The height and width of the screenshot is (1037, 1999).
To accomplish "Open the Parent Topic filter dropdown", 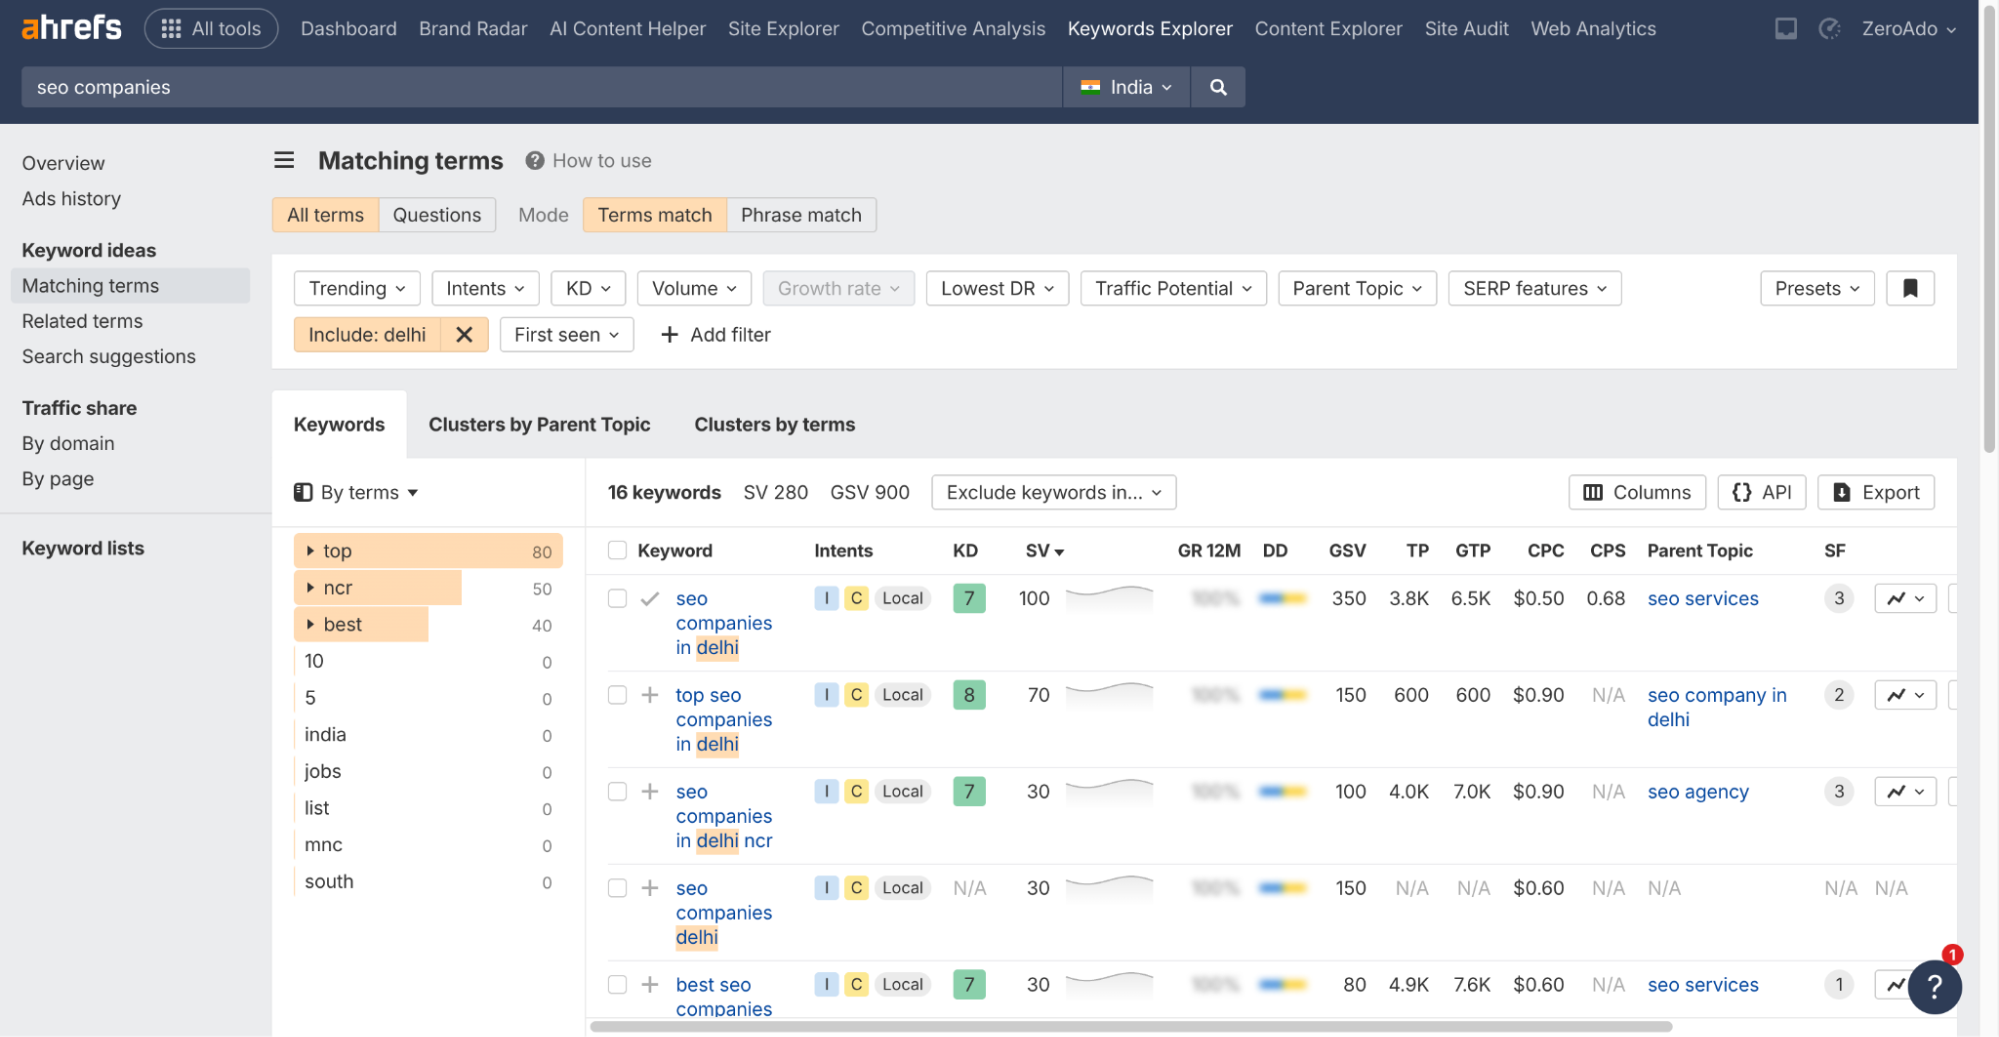I will pyautogui.click(x=1357, y=289).
